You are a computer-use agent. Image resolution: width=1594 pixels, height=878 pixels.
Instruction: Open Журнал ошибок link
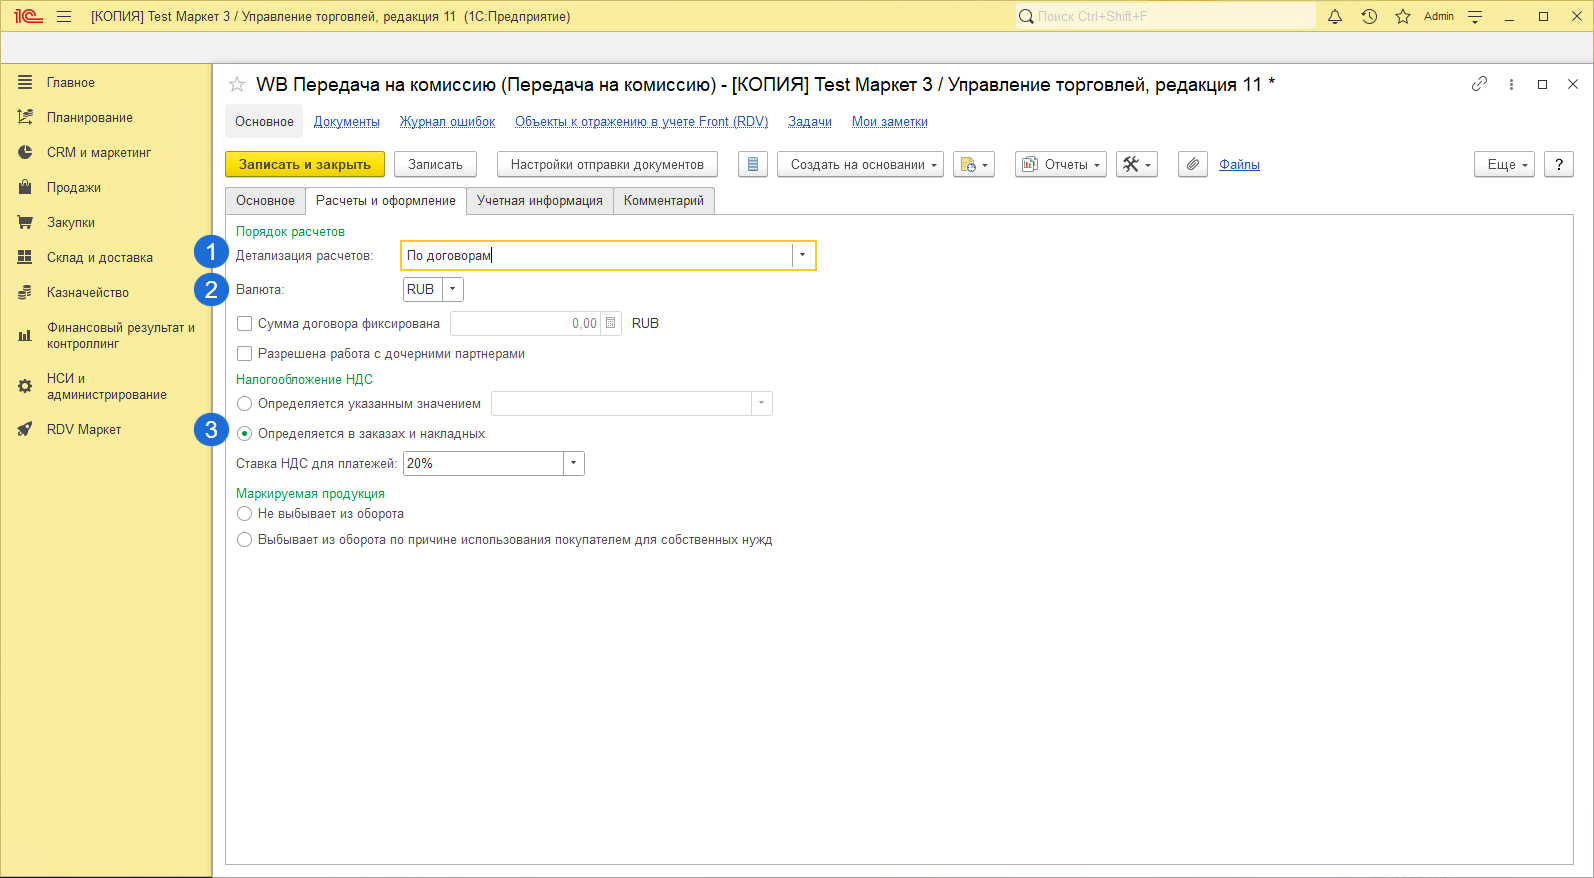click(x=447, y=121)
